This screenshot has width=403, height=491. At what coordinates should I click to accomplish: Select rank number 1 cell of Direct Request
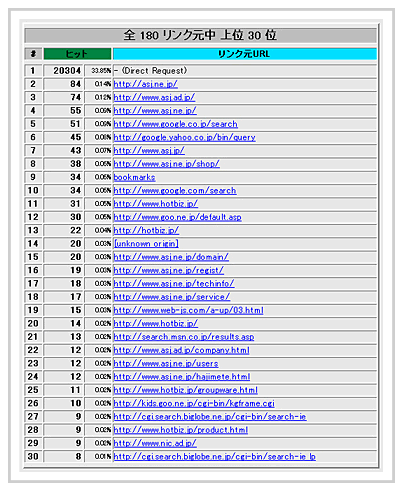coord(33,71)
